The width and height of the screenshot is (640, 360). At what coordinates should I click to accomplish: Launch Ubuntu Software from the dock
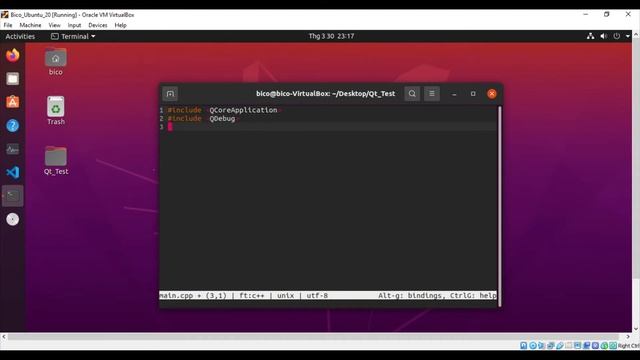click(13, 102)
